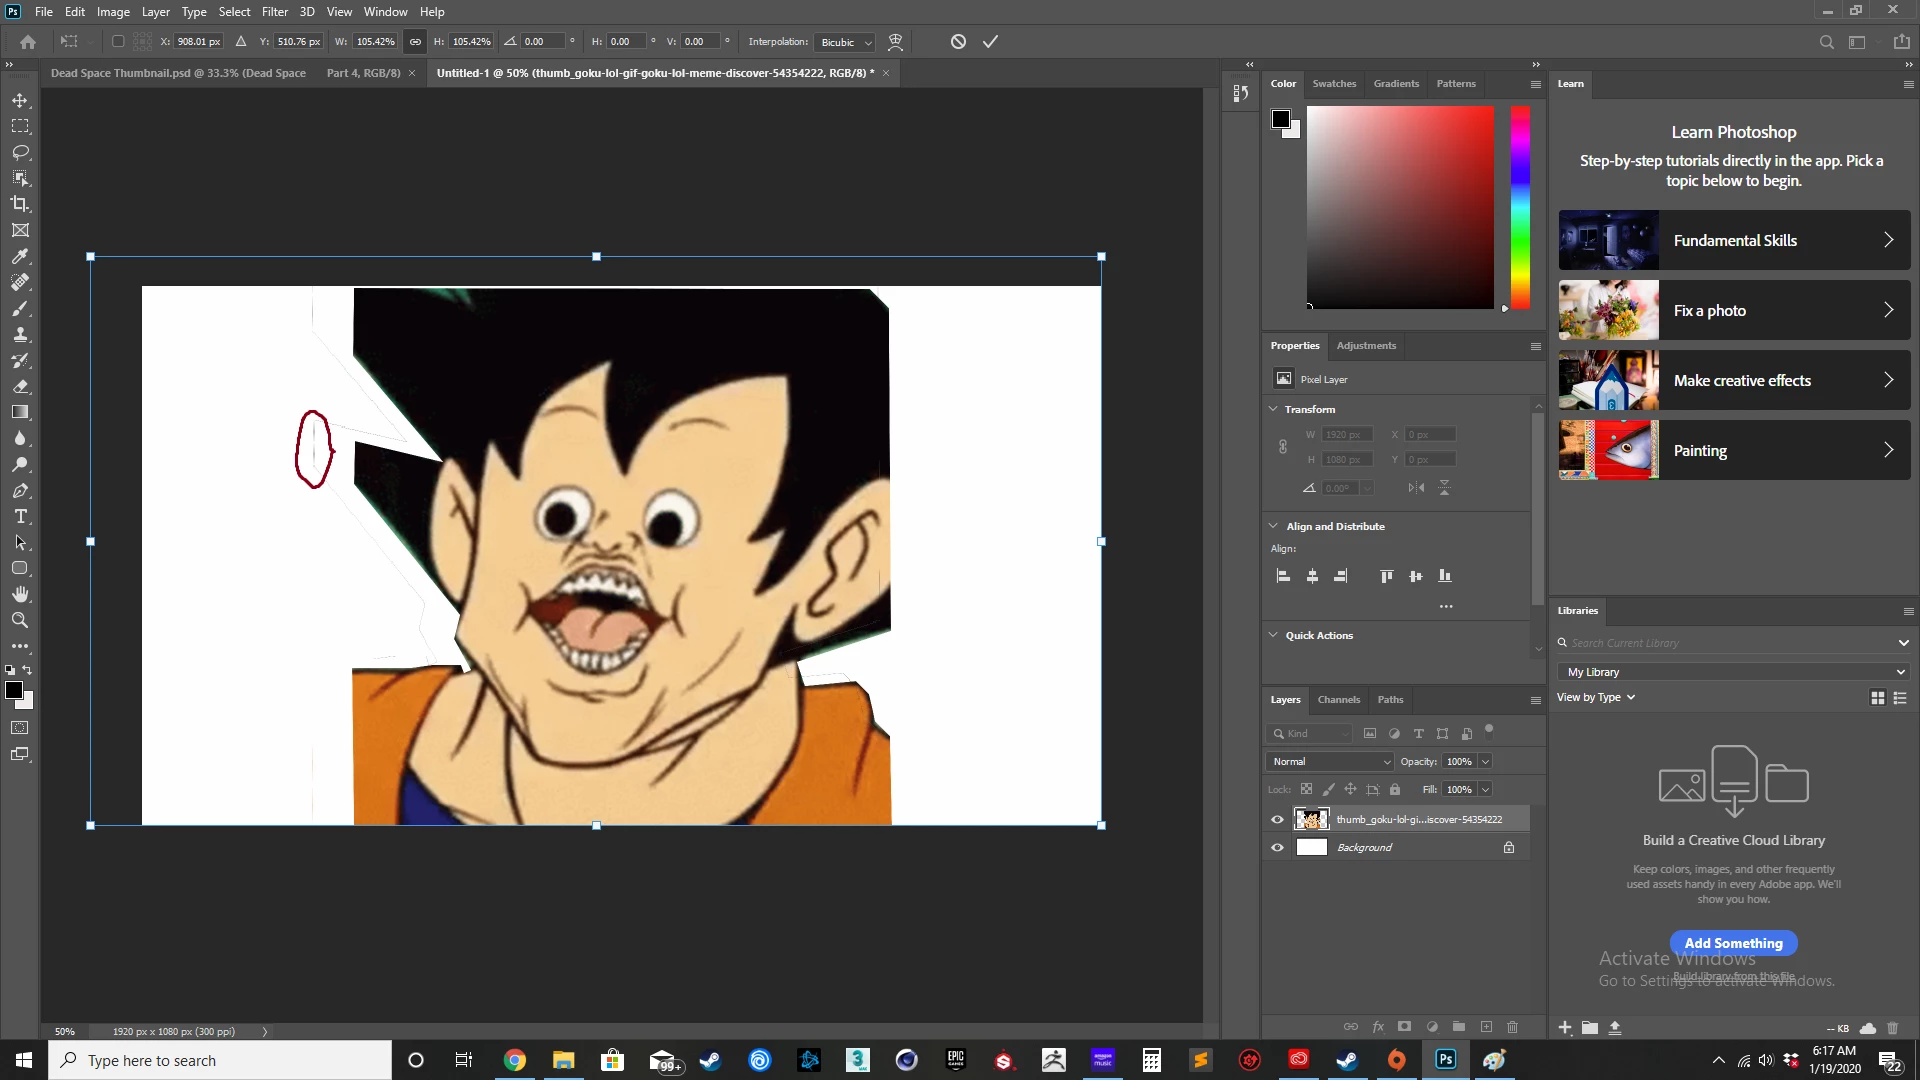Cancel the transform in the options bar

tap(958, 42)
